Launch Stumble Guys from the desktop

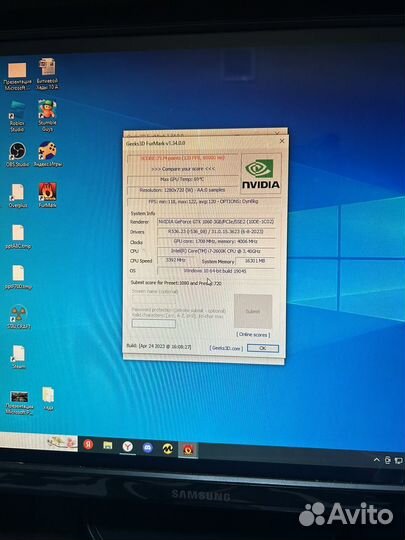[48, 116]
